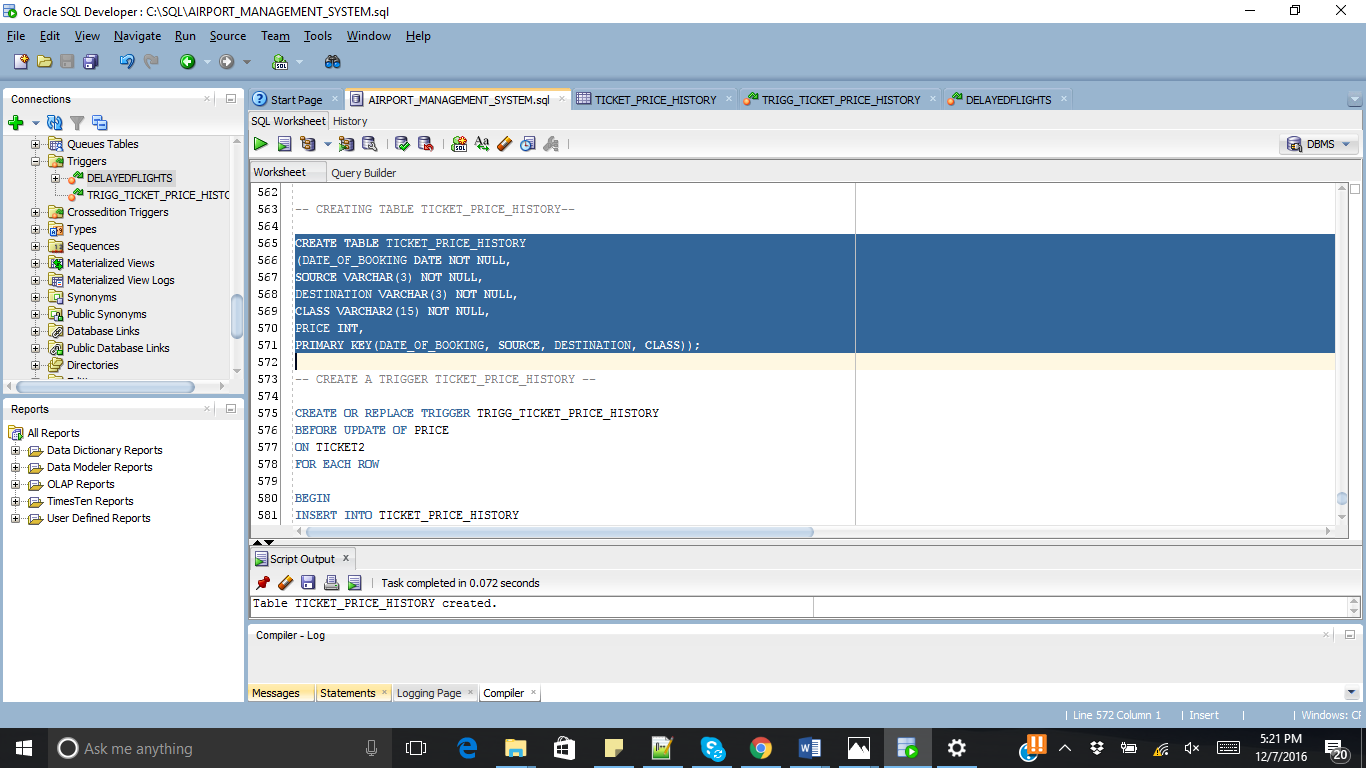Viewport: 1366px width, 768px height.
Task: Switch to the History sub-tab
Action: tap(350, 121)
